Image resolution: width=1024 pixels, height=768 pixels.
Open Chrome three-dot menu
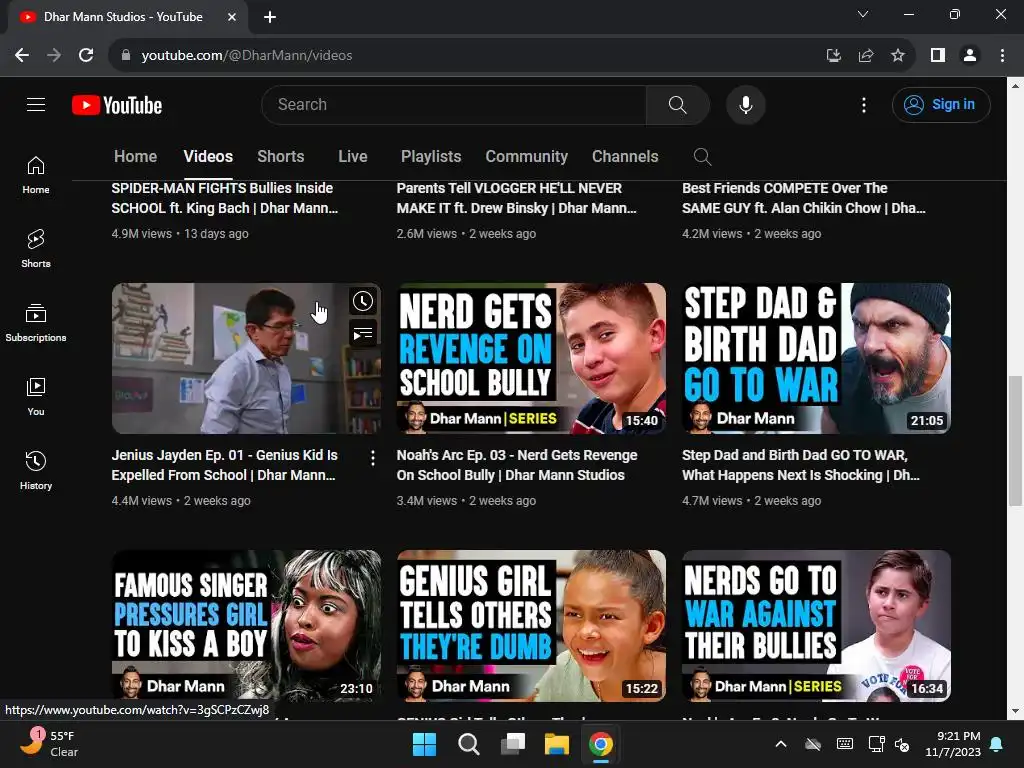pyautogui.click(x=1002, y=56)
